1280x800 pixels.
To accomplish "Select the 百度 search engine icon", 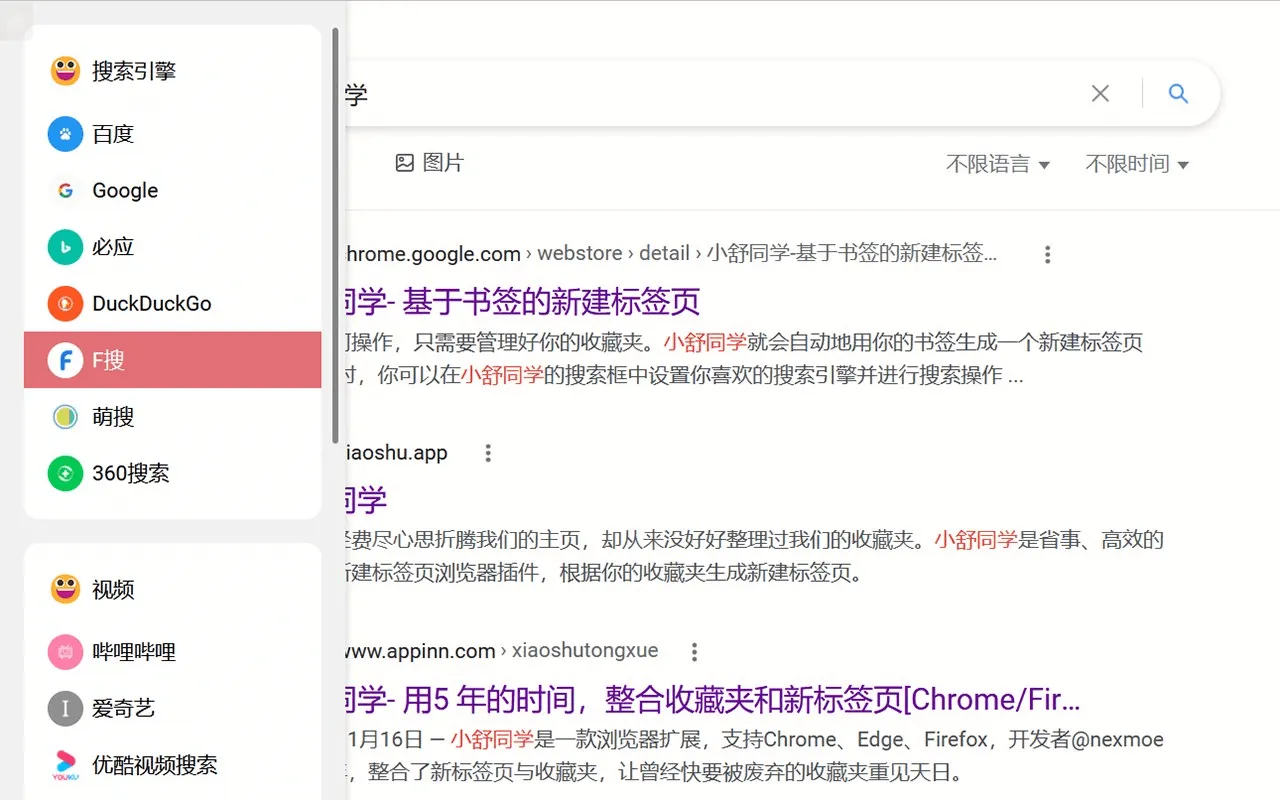I will 64,134.
